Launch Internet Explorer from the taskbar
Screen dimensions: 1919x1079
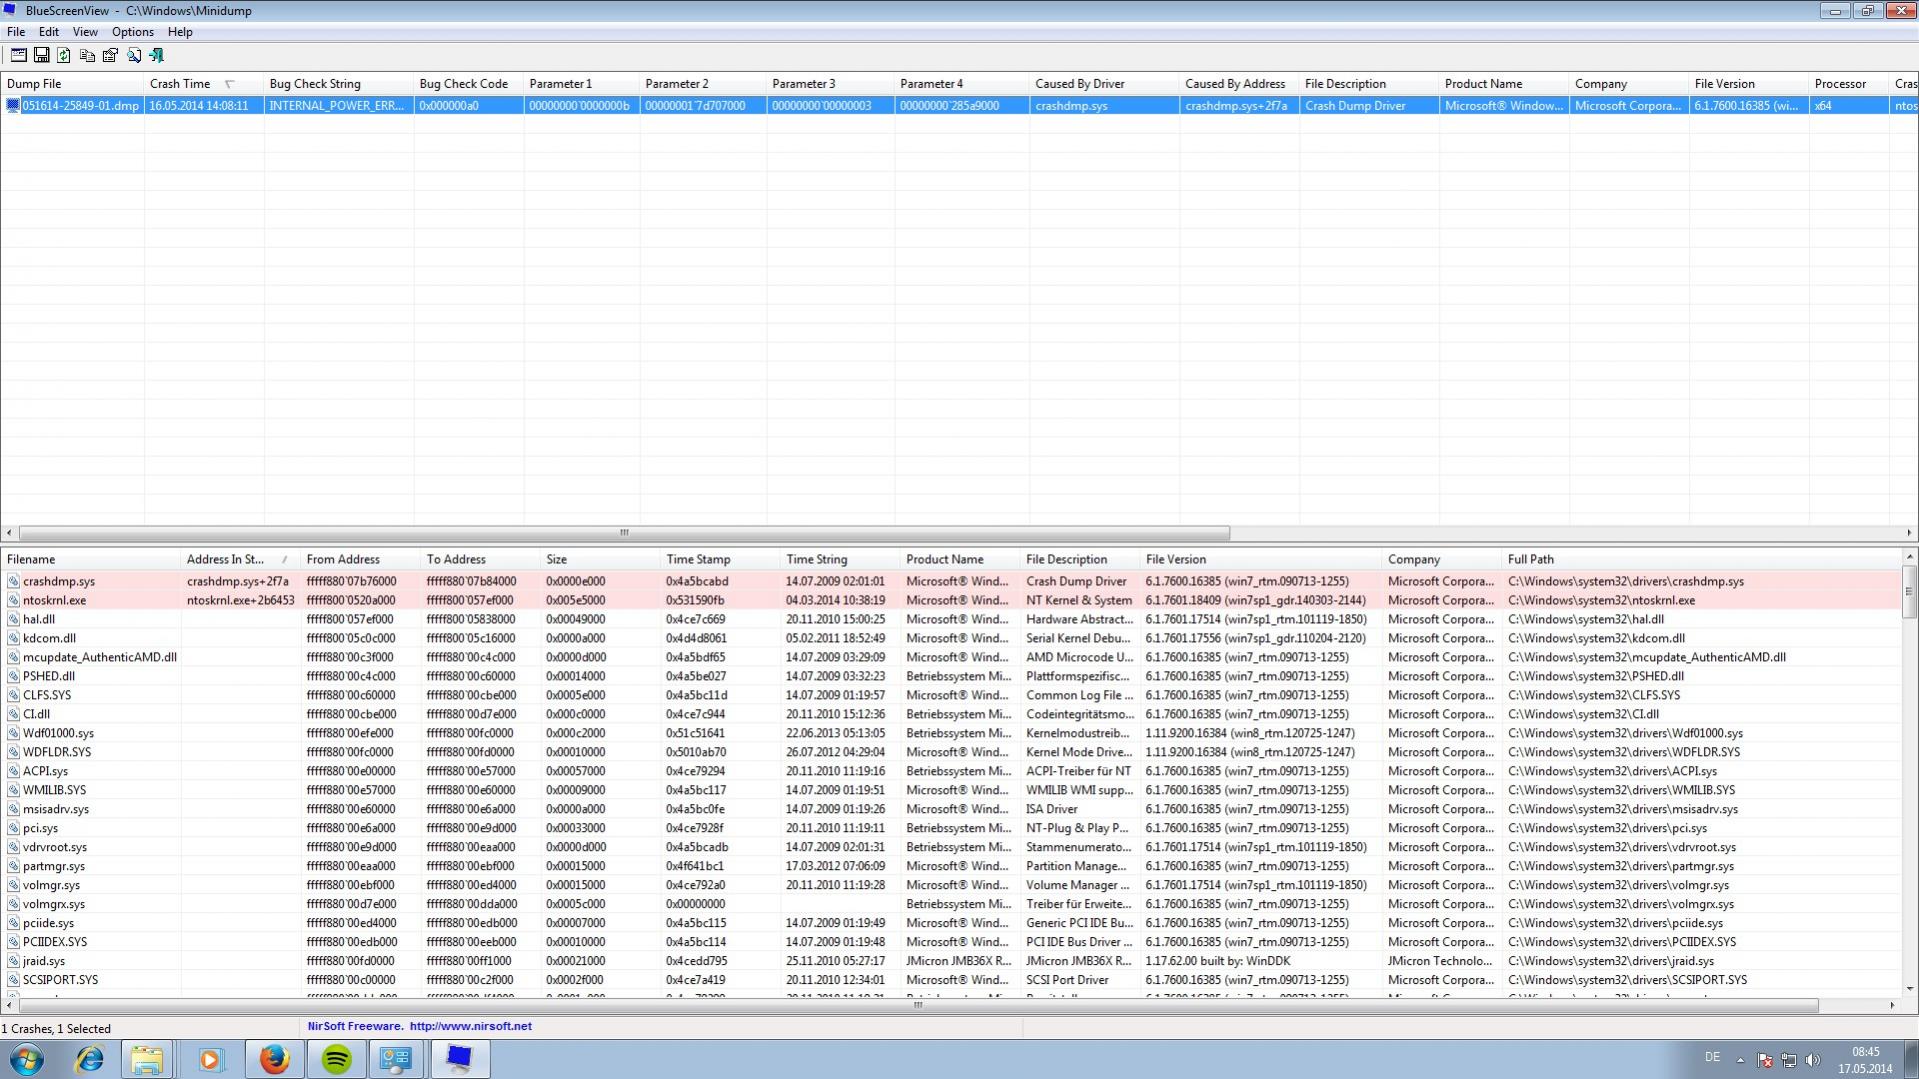90,1059
